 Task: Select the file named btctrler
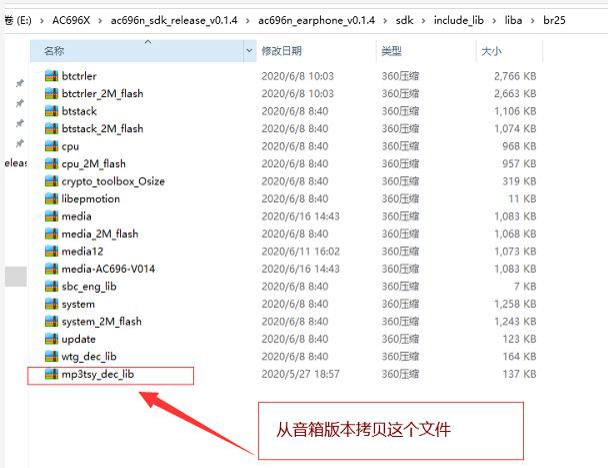(79, 76)
